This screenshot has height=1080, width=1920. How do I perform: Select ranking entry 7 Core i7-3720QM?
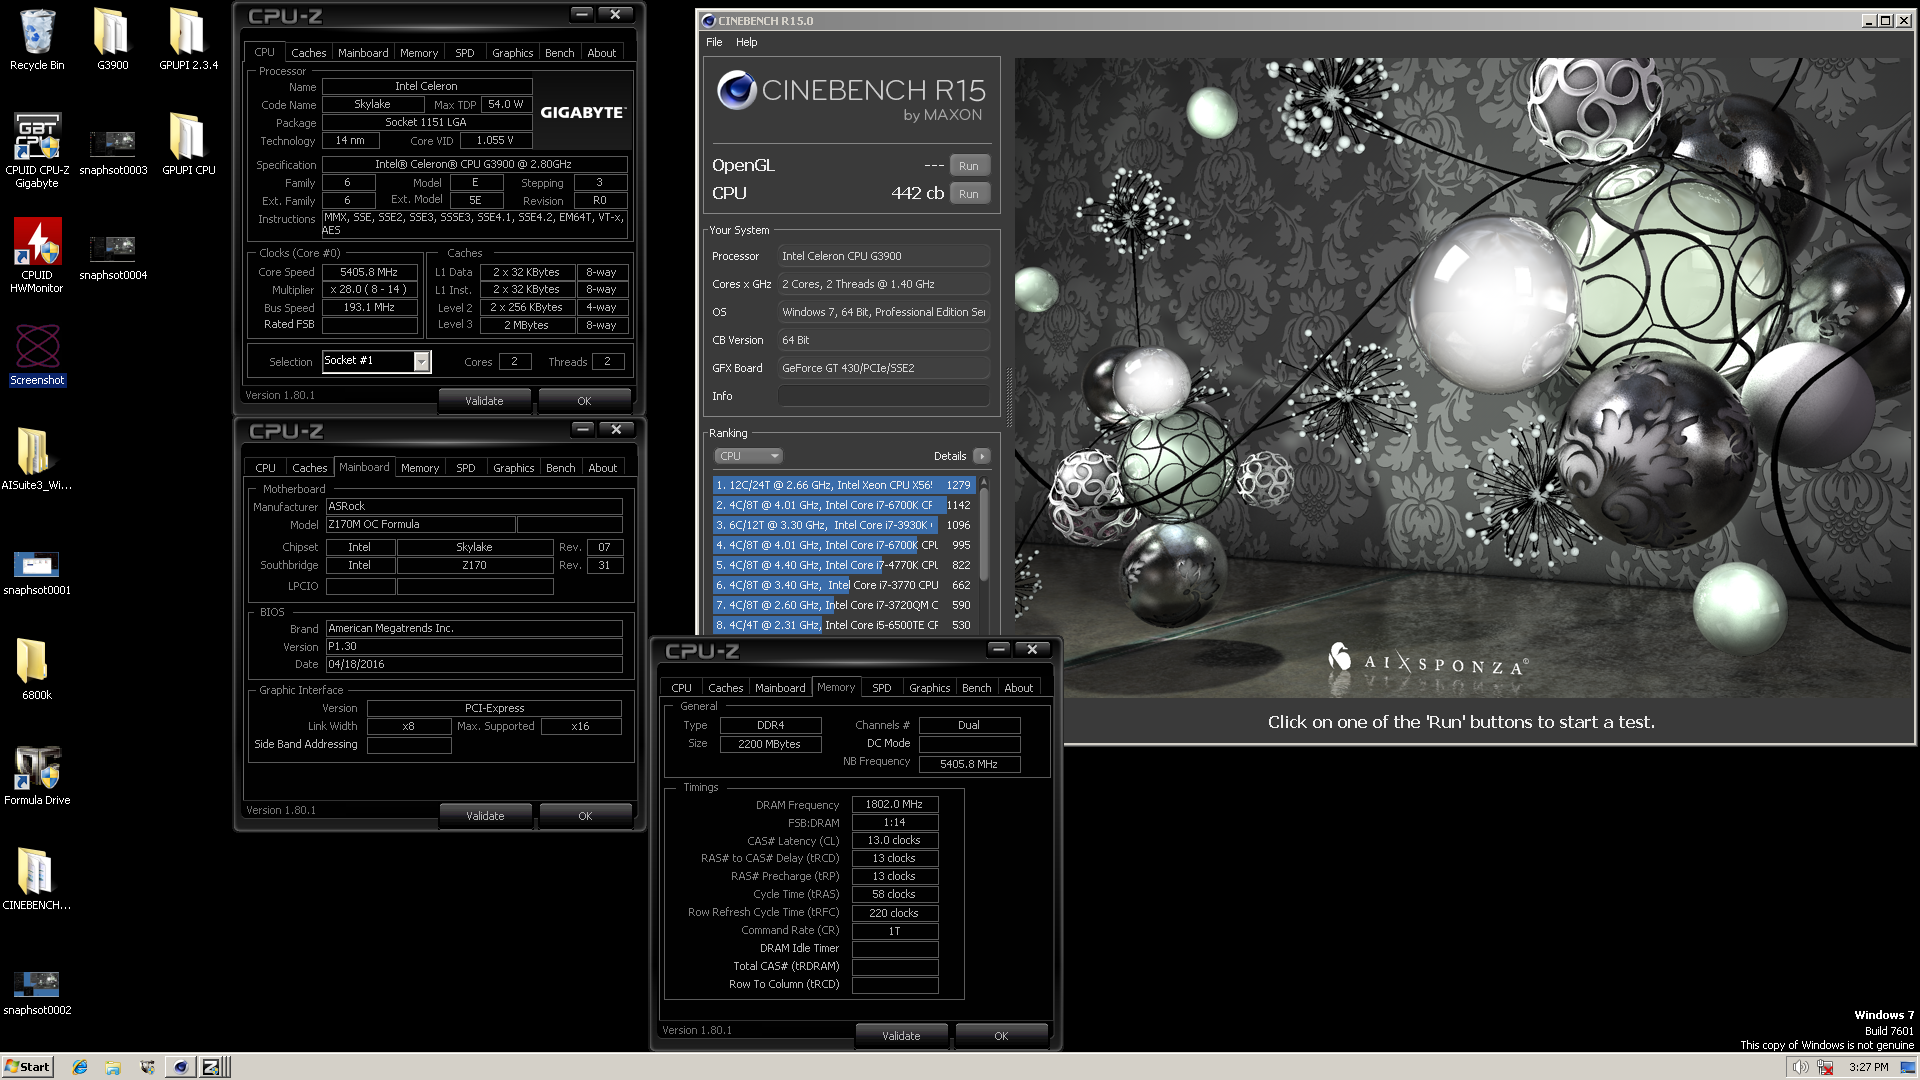point(842,605)
